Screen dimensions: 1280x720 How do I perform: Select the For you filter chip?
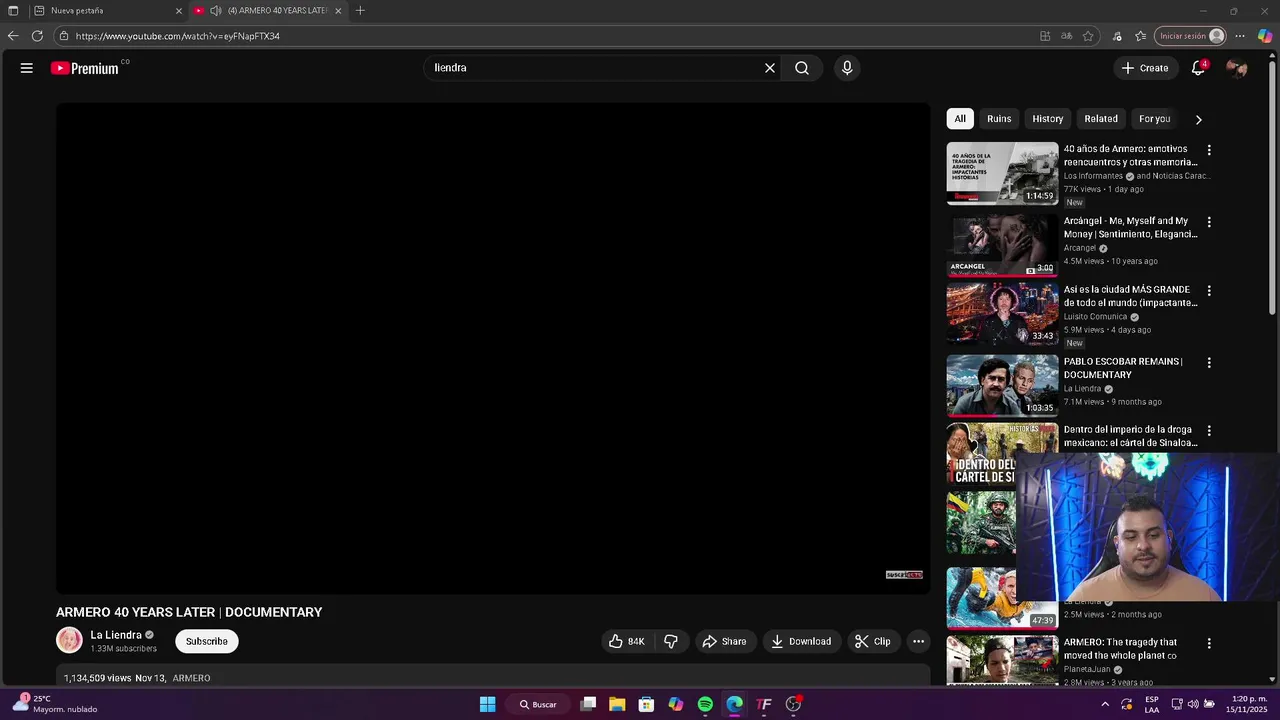point(1154,119)
